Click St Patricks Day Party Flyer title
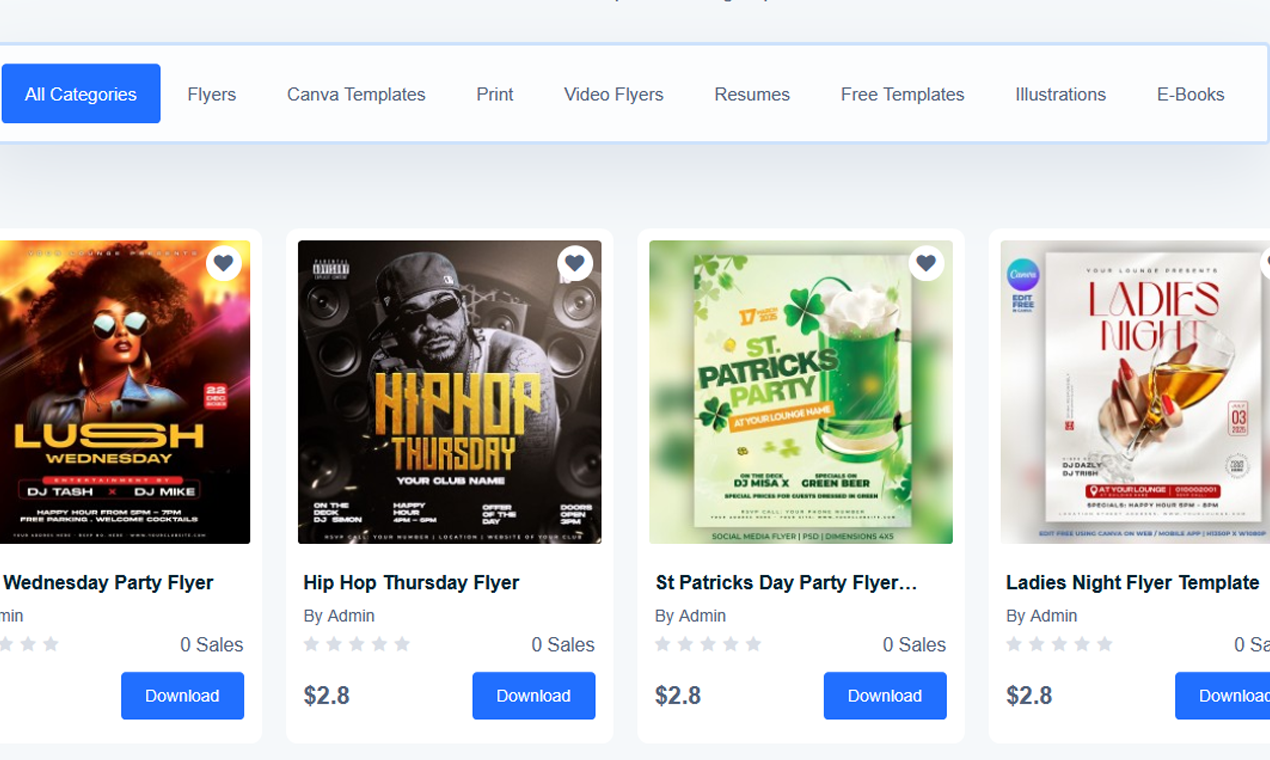 (x=786, y=582)
